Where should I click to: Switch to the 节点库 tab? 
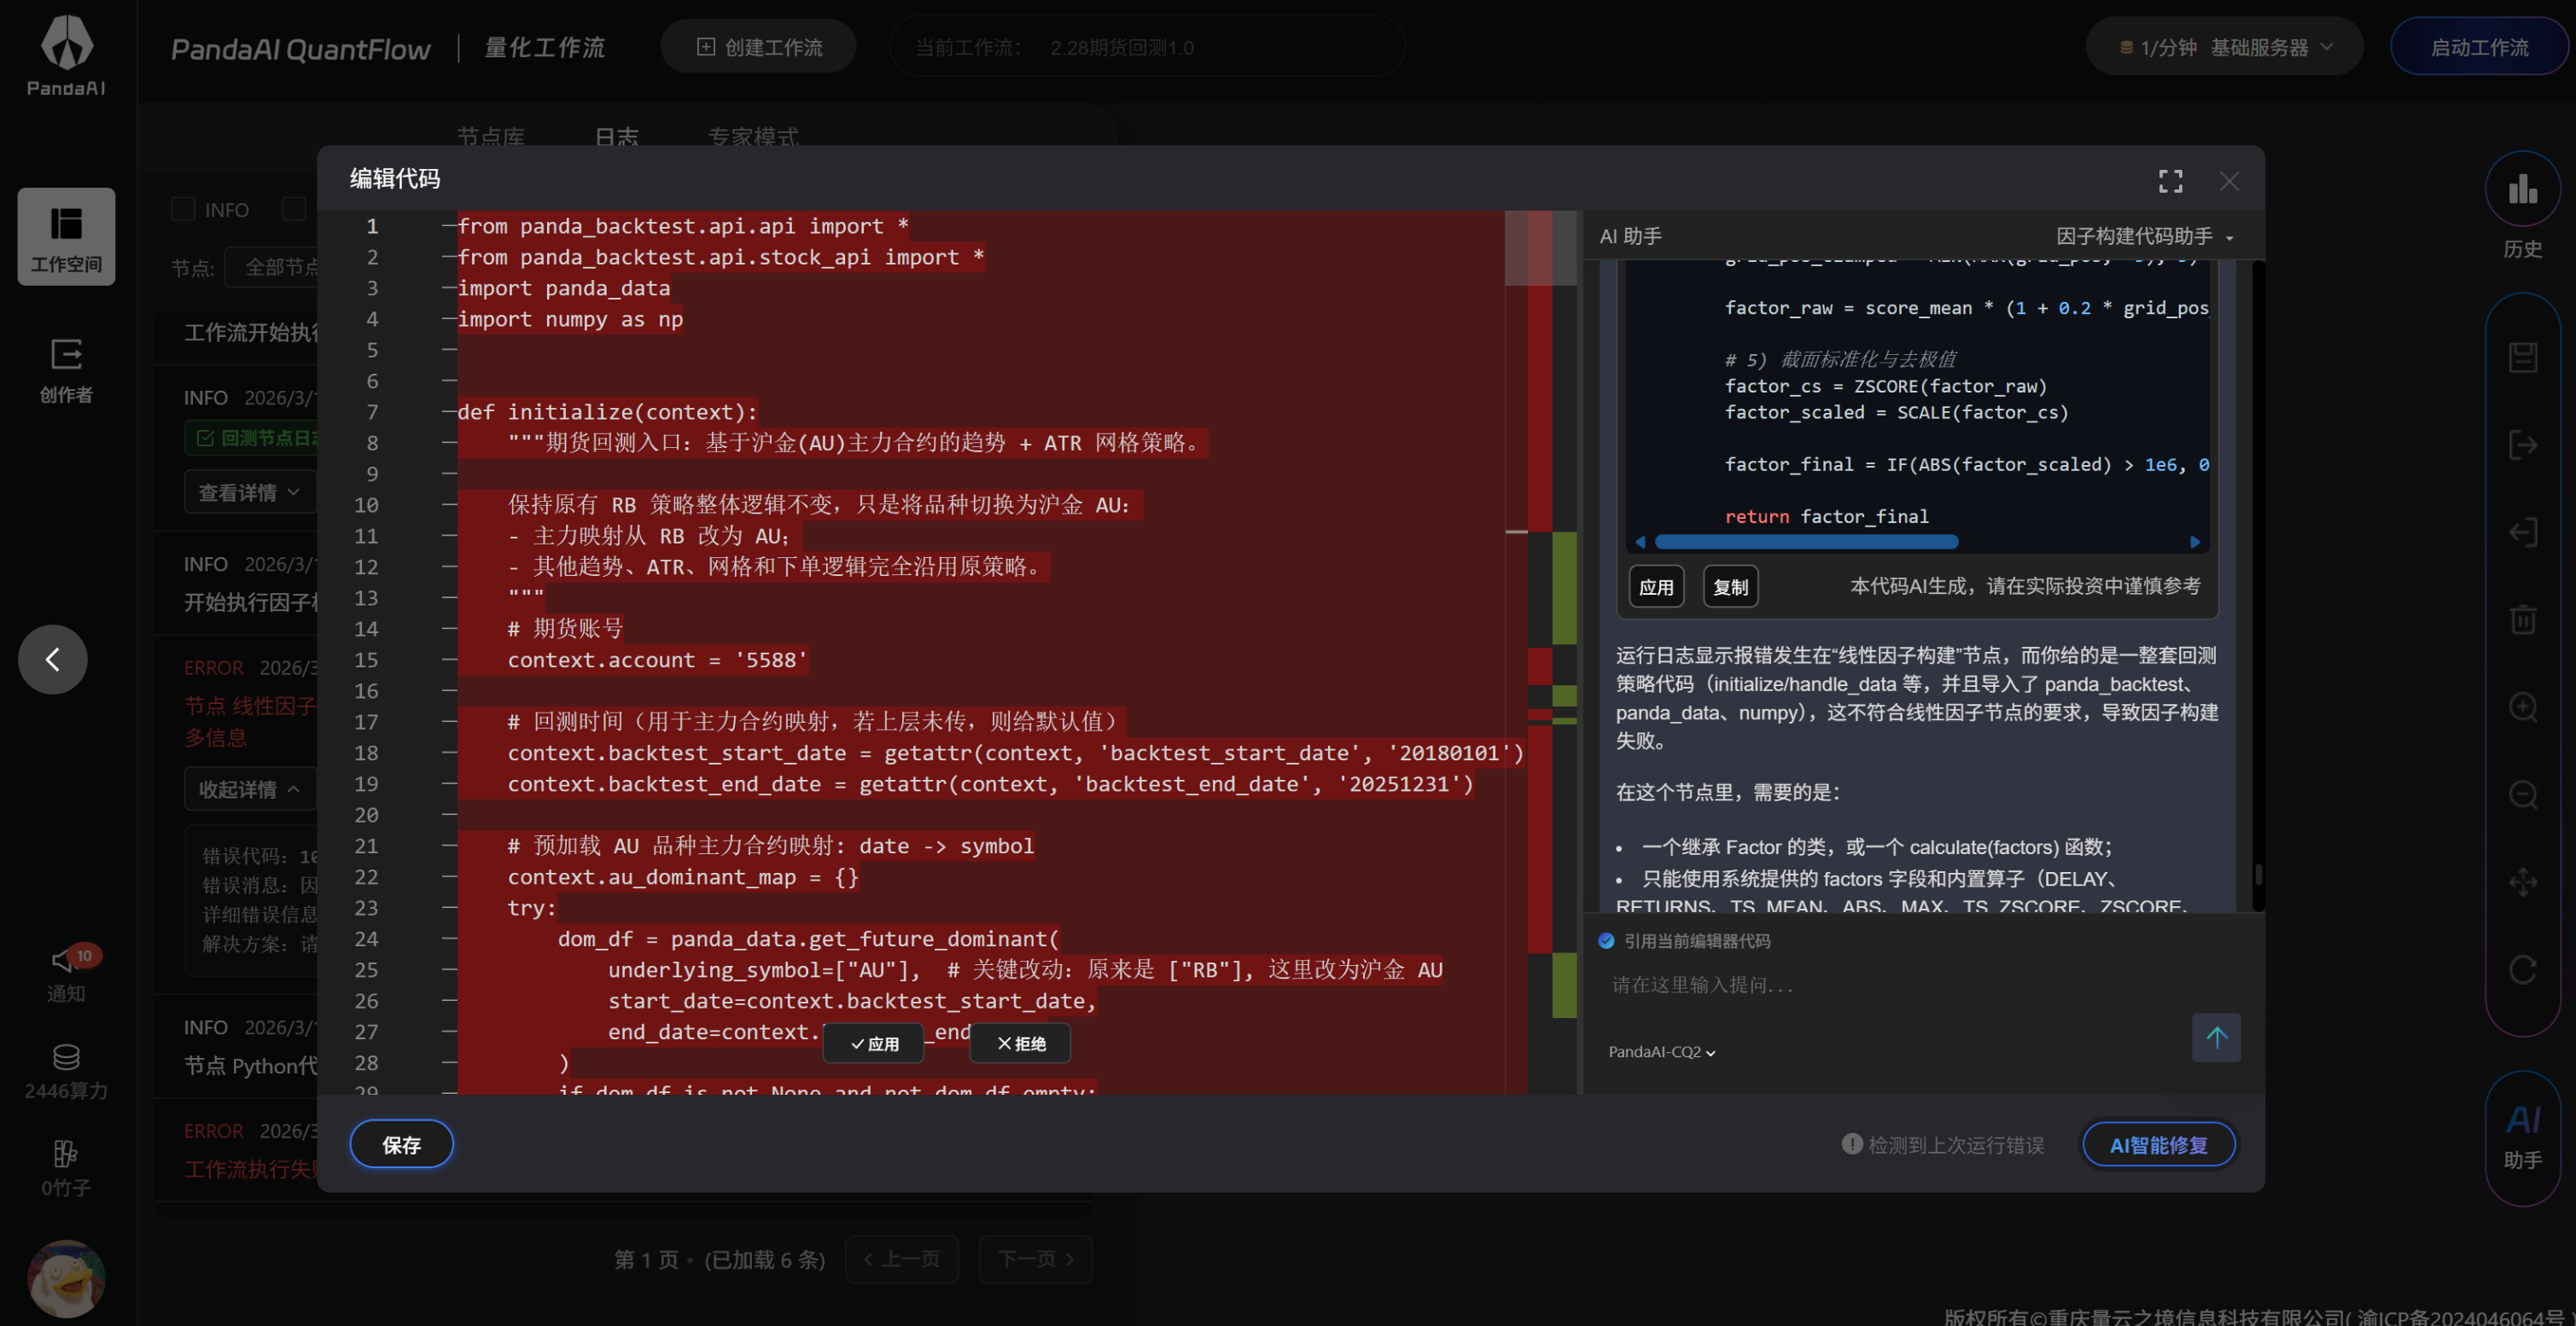click(490, 137)
